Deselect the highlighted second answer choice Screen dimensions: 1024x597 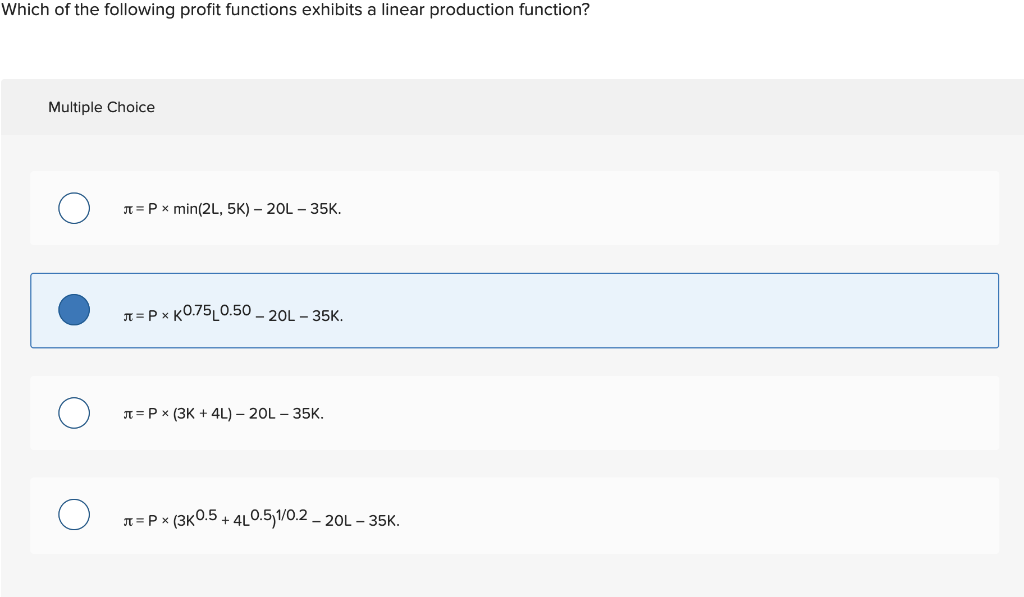[x=73, y=310]
